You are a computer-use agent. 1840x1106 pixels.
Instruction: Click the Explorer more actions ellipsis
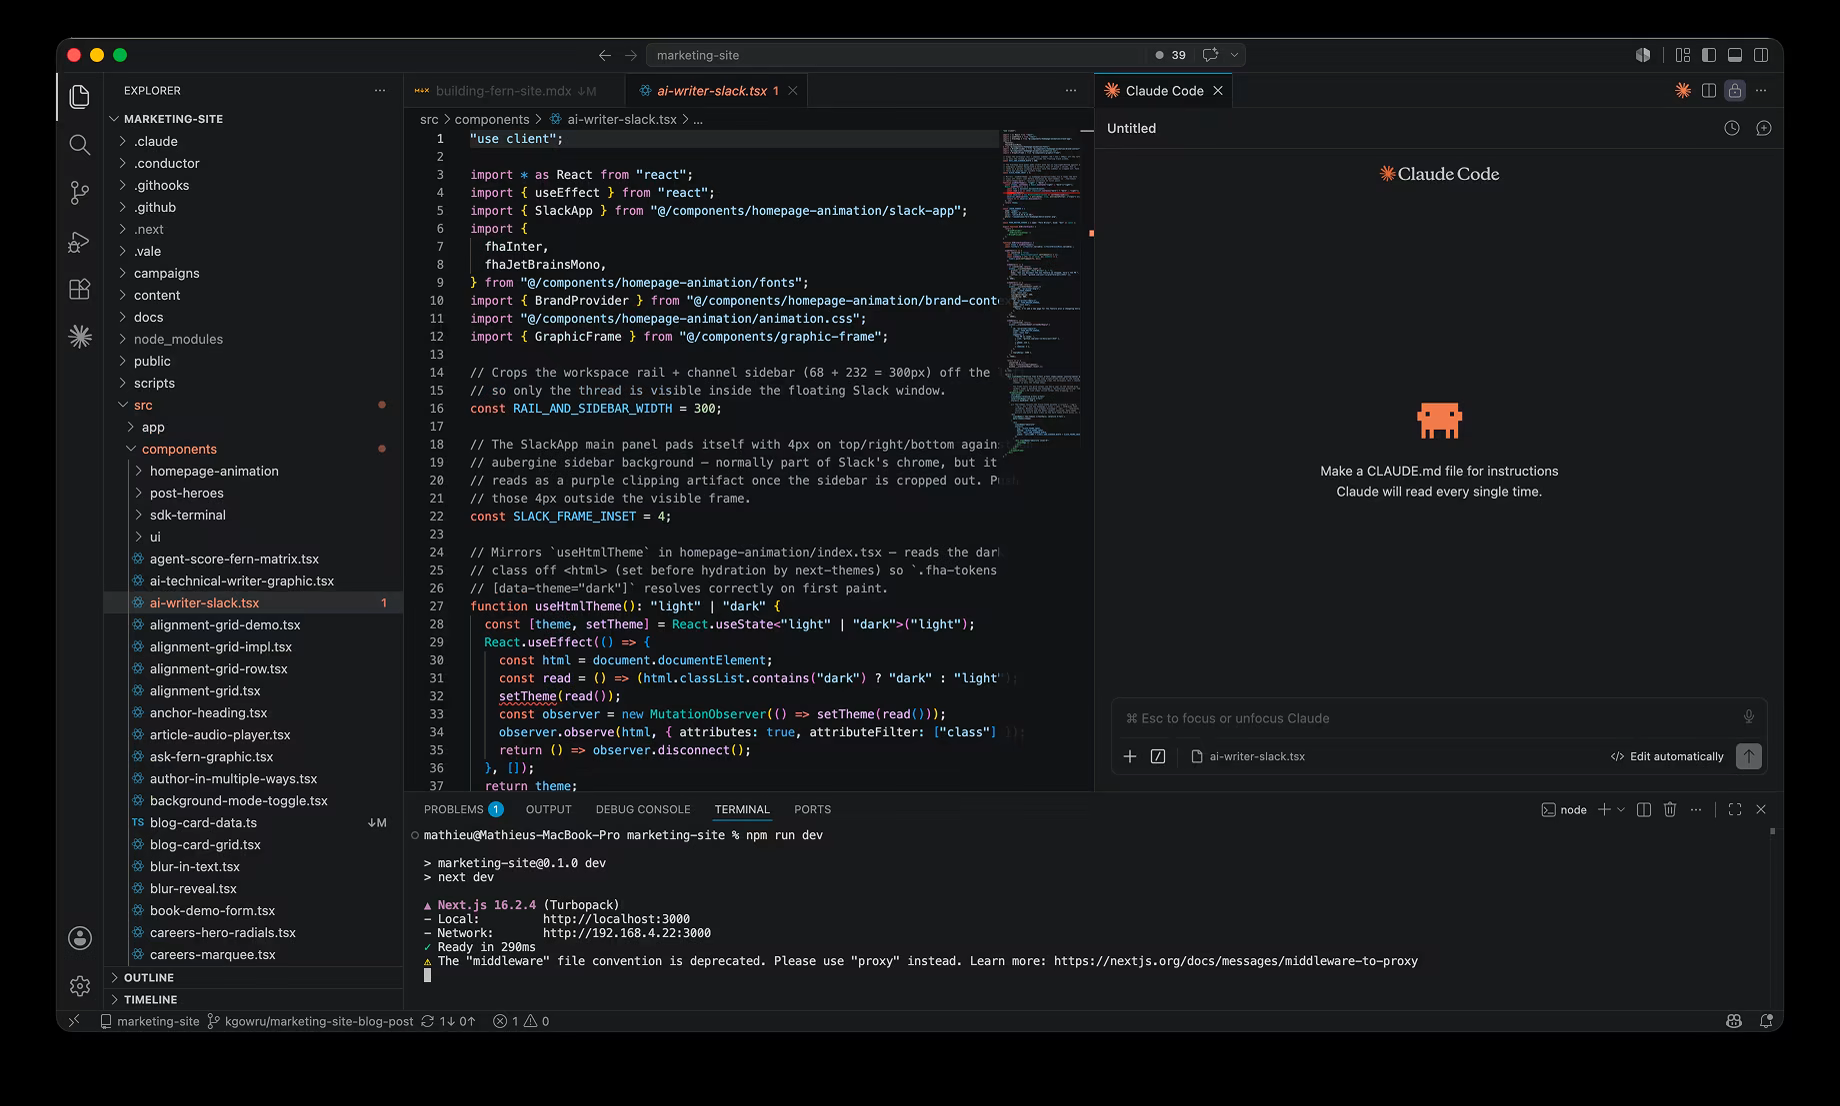click(380, 90)
